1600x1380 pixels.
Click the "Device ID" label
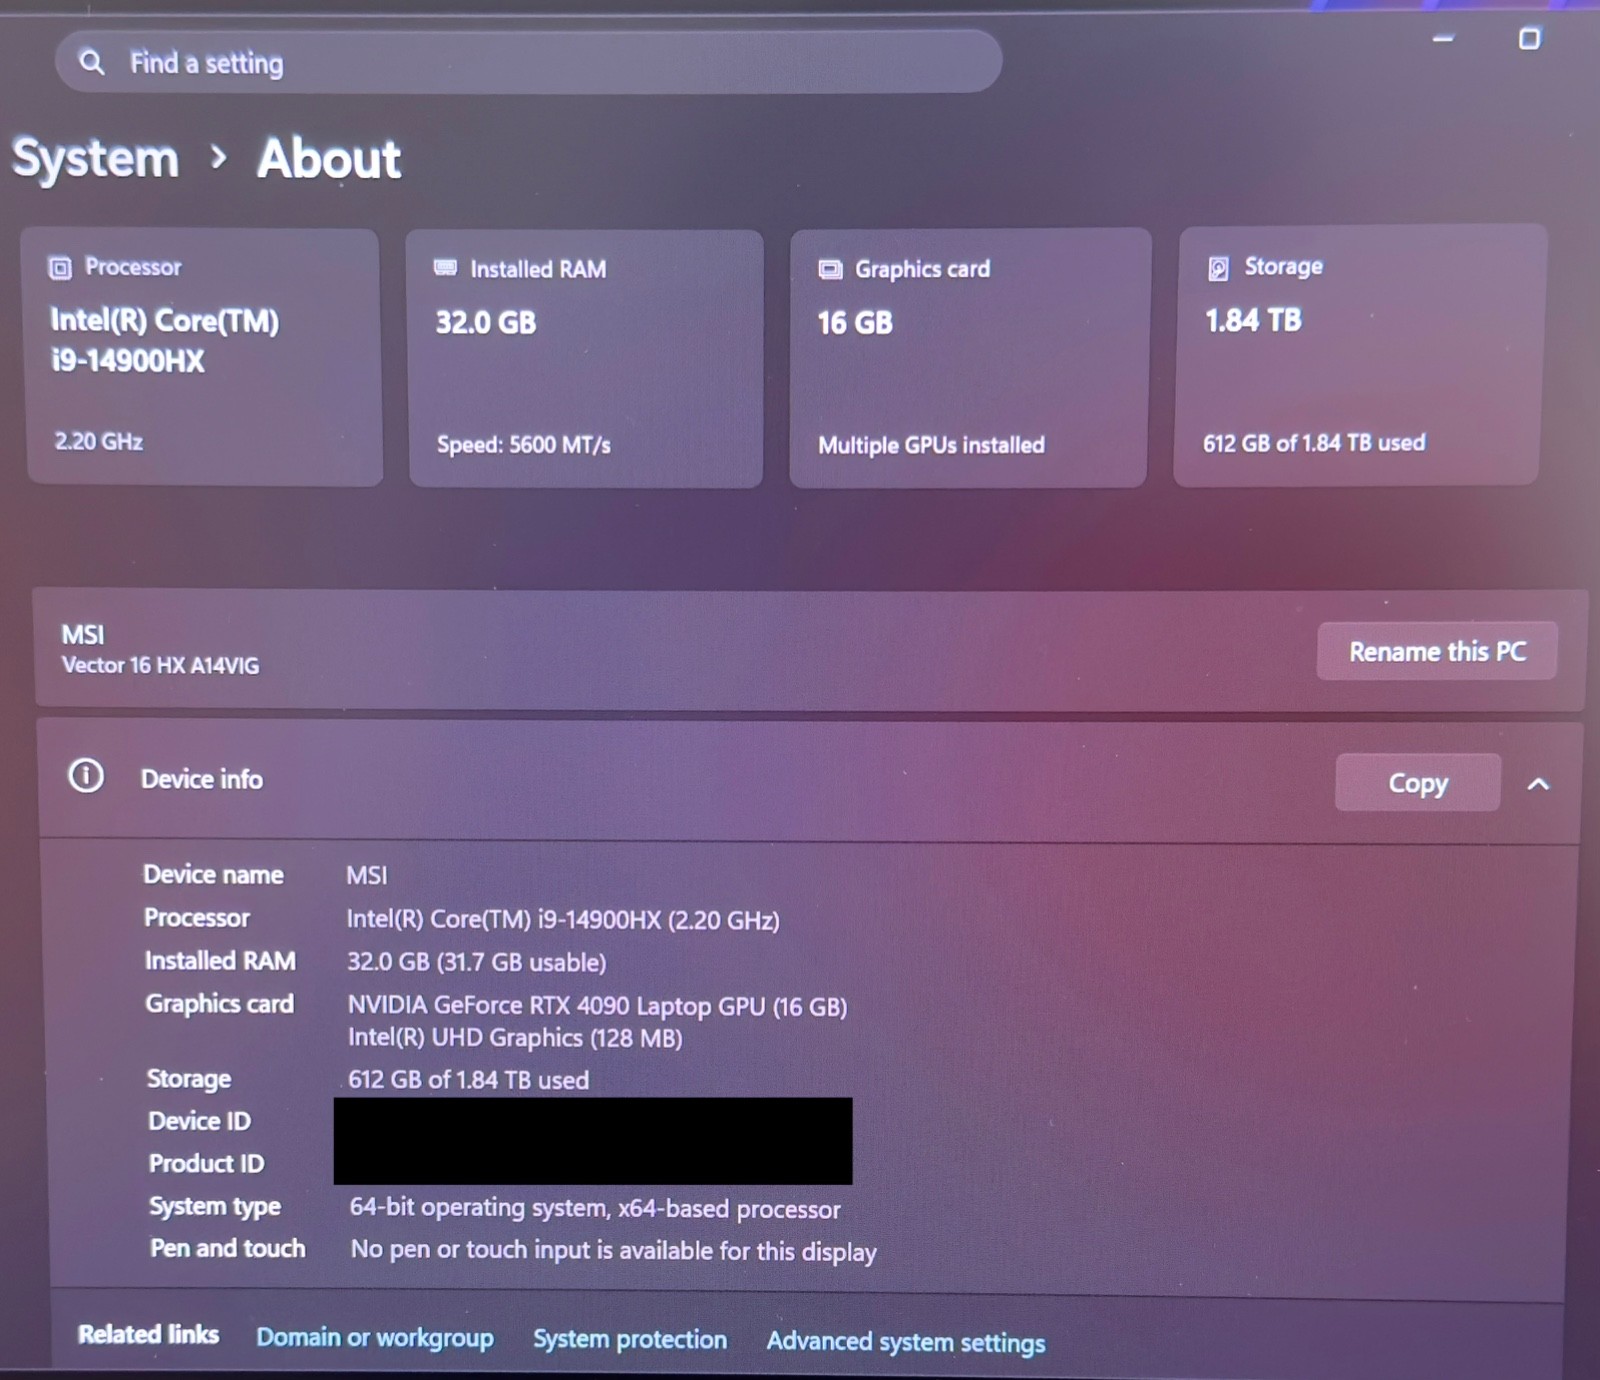pos(199,1121)
